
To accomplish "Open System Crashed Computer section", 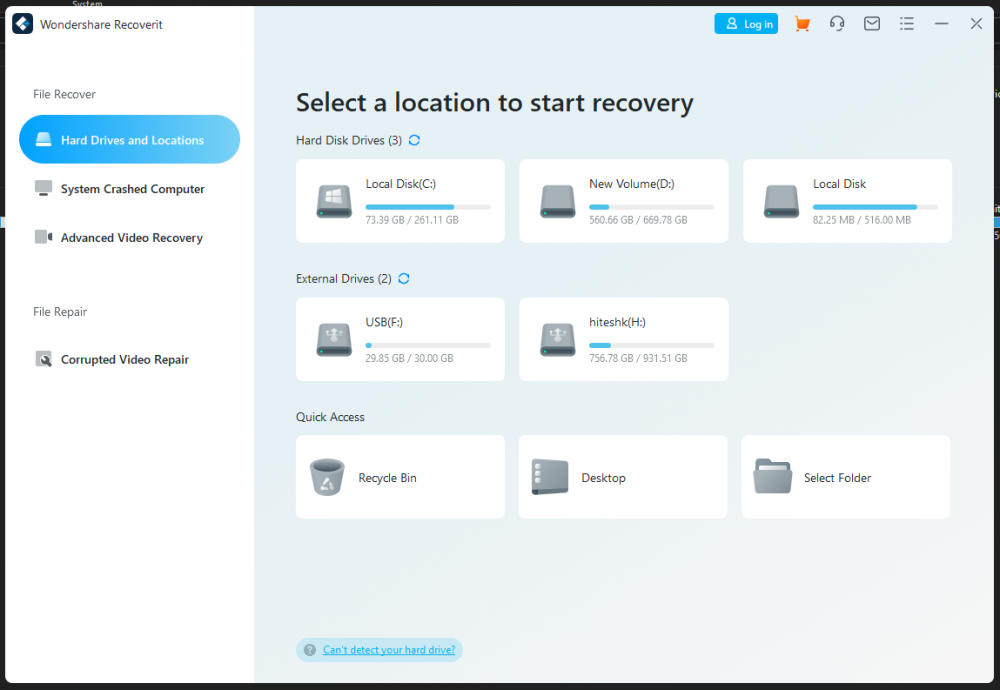I will [x=129, y=189].
